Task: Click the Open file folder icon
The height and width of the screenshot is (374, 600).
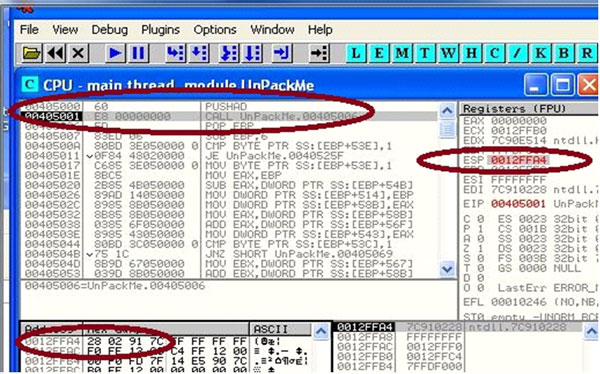Action: (x=31, y=53)
